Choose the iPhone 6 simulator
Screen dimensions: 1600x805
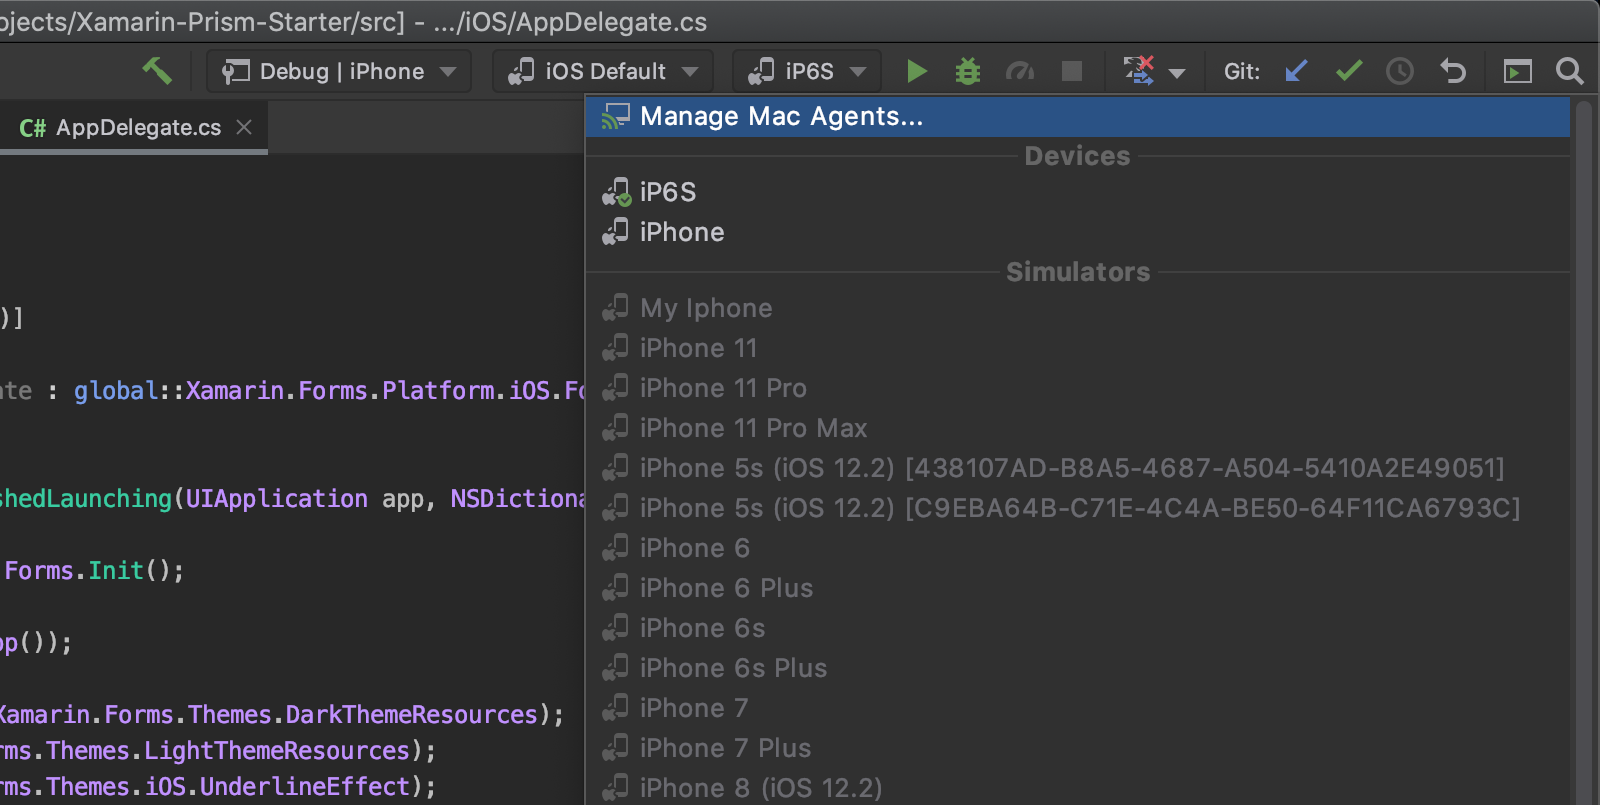click(x=1077, y=548)
